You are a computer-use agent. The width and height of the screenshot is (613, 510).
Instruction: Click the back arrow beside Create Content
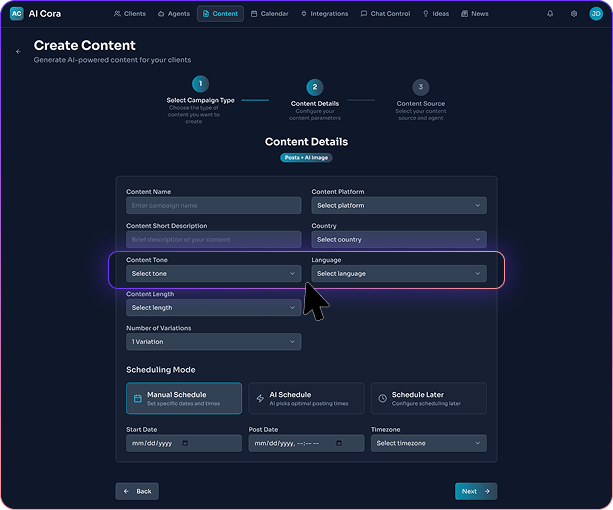[18, 51]
